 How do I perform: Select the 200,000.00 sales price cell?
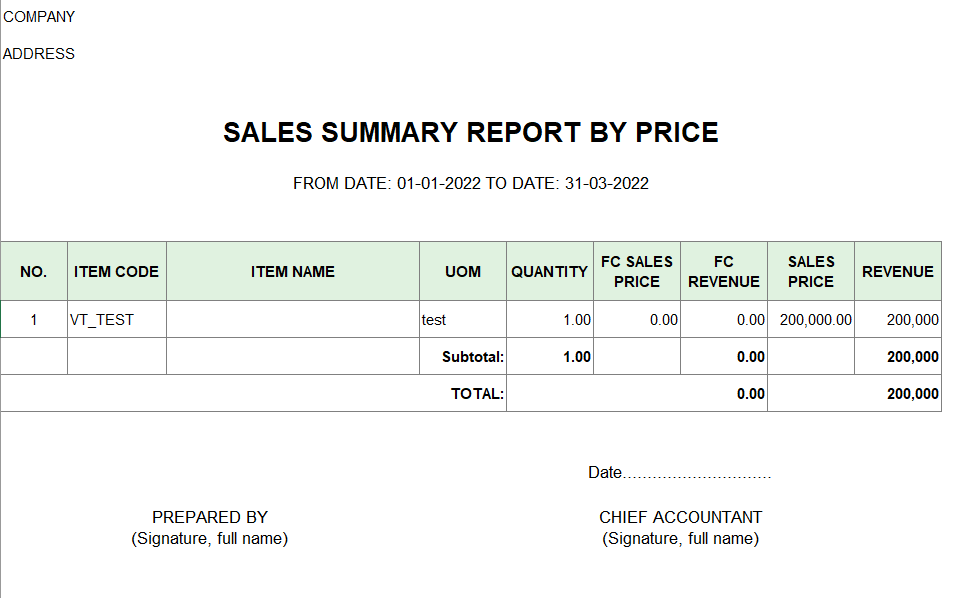pos(811,320)
